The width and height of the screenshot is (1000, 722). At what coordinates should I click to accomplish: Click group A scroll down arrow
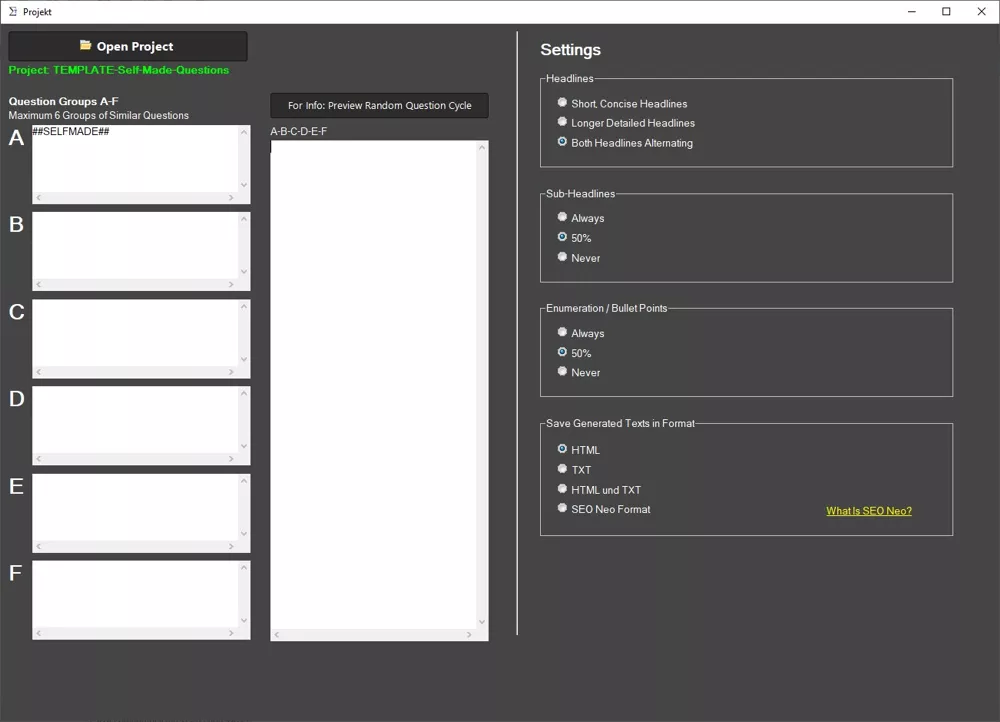point(244,185)
